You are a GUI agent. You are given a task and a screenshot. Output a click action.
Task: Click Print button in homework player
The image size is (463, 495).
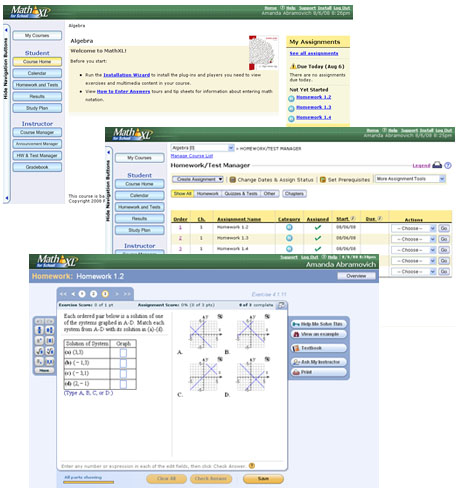point(318,372)
